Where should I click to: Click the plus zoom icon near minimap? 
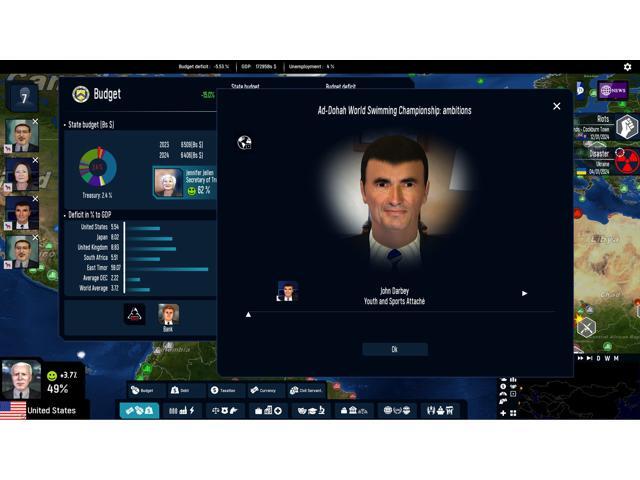click(503, 413)
